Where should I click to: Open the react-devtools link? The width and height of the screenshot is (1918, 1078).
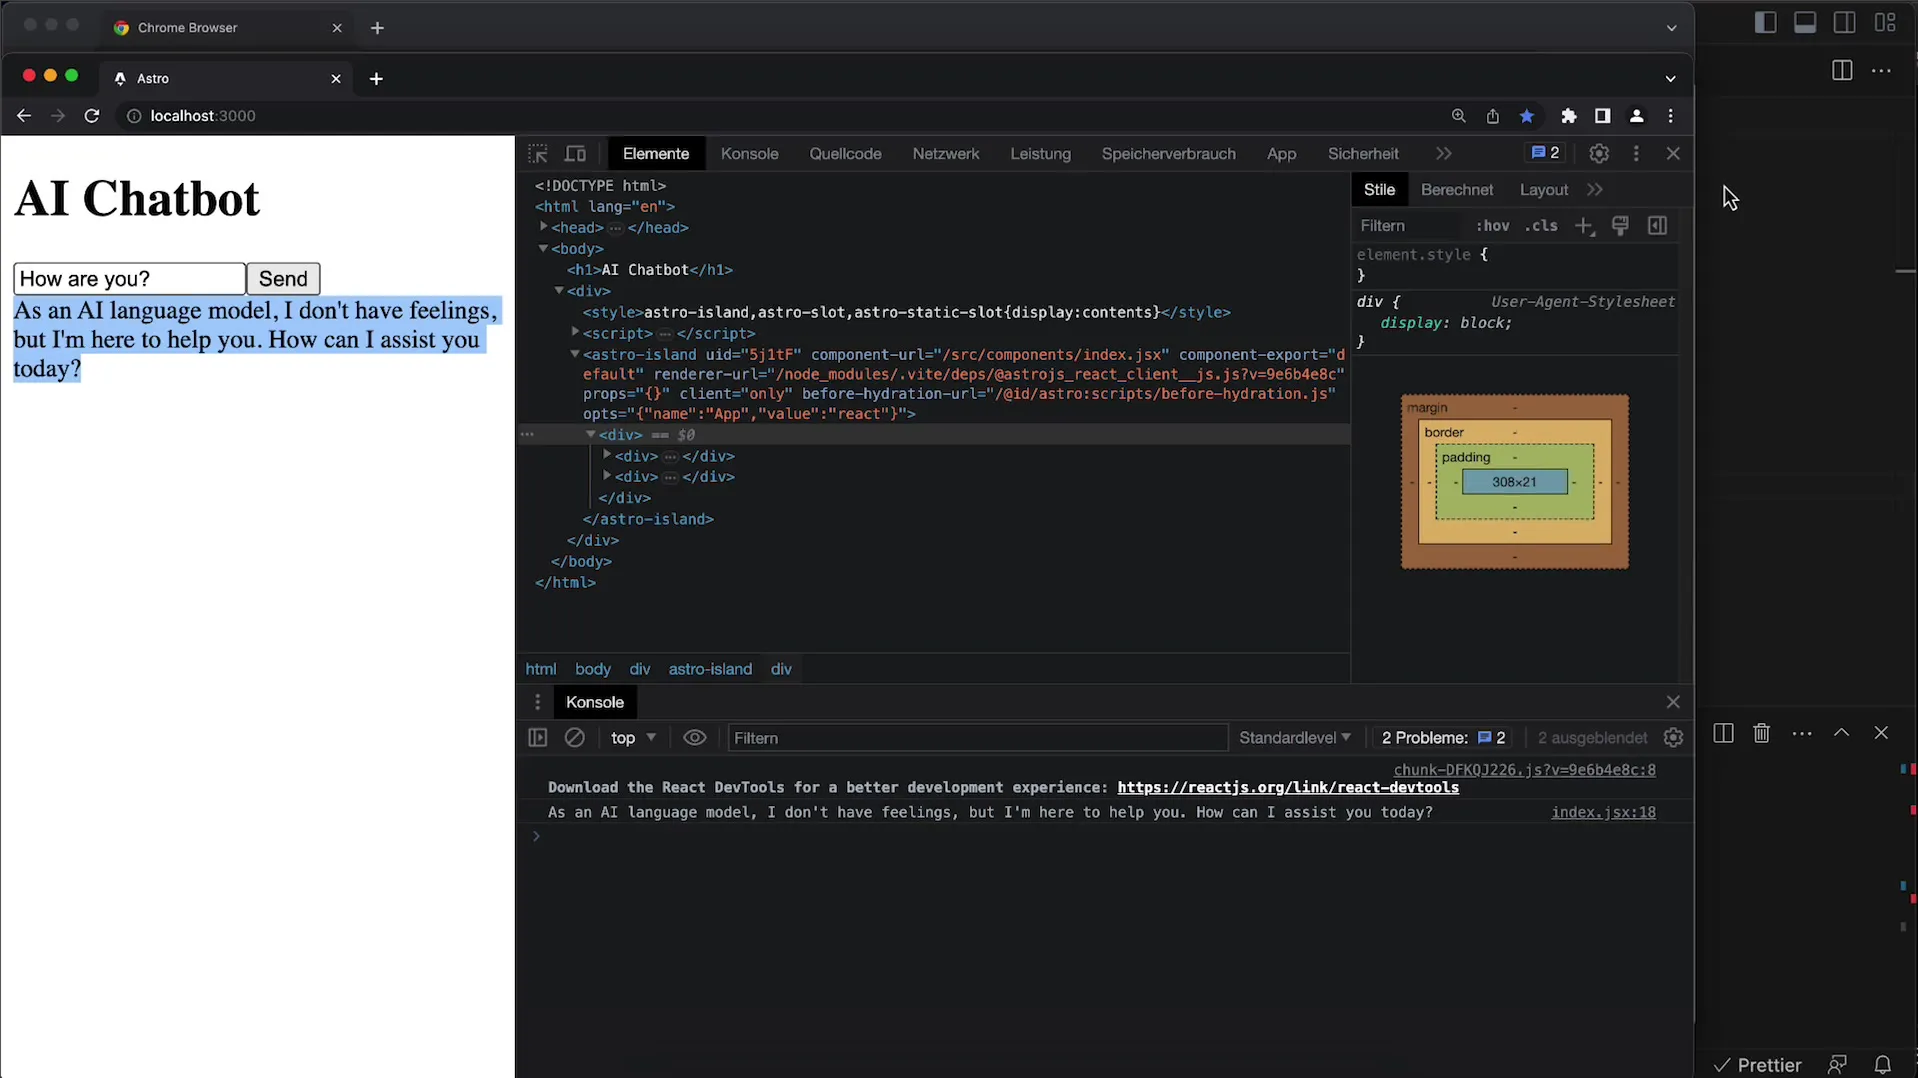point(1288,788)
